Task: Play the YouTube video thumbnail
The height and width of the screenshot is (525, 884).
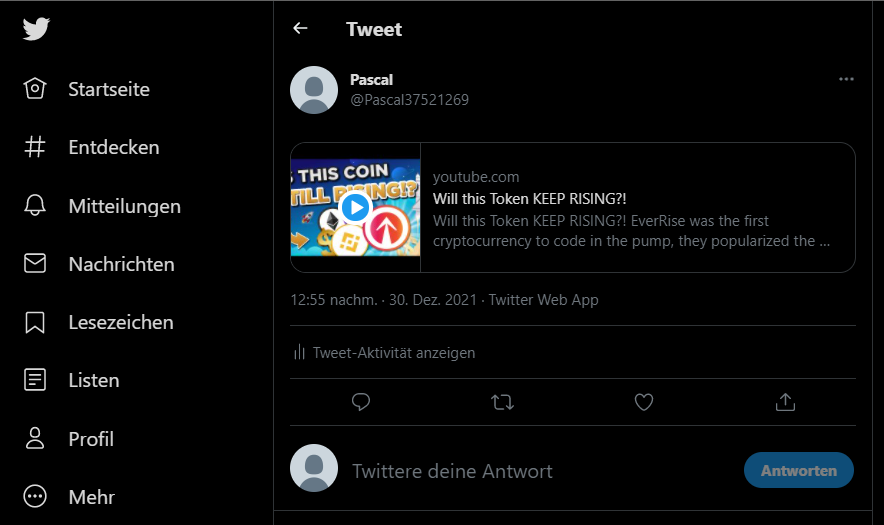Action: (x=355, y=208)
